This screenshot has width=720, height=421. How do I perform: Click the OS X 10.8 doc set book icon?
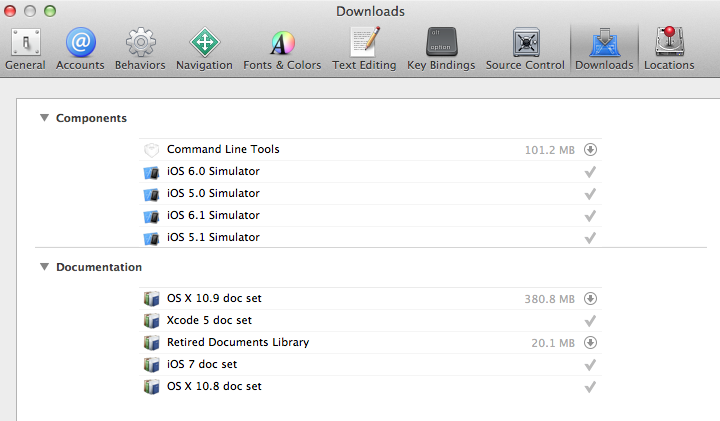[x=151, y=387]
